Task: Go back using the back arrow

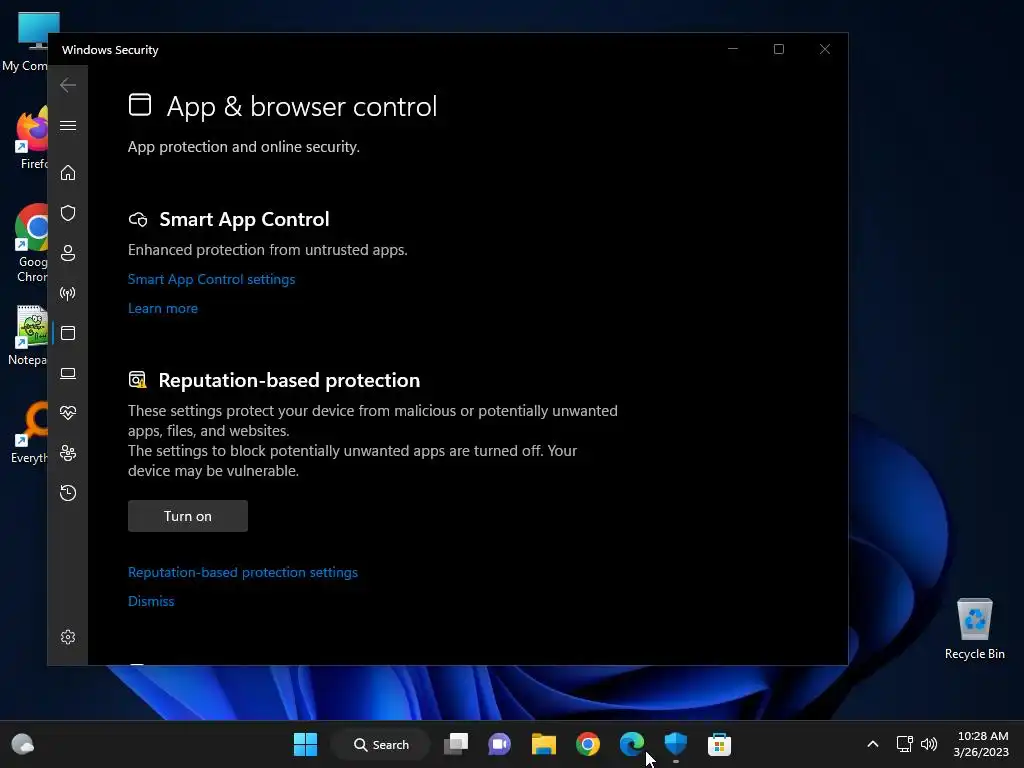Action: [x=68, y=85]
